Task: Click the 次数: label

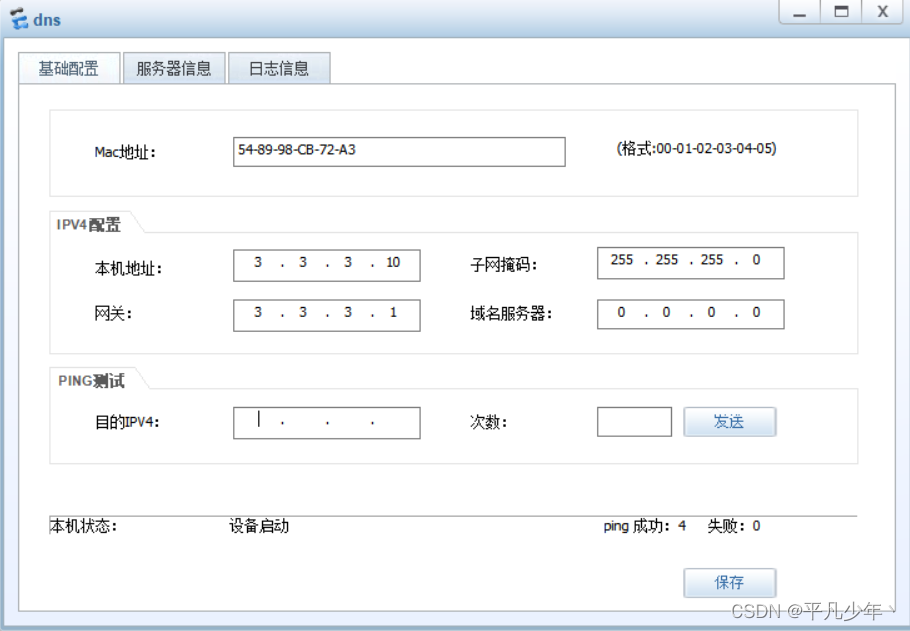Action: (489, 421)
